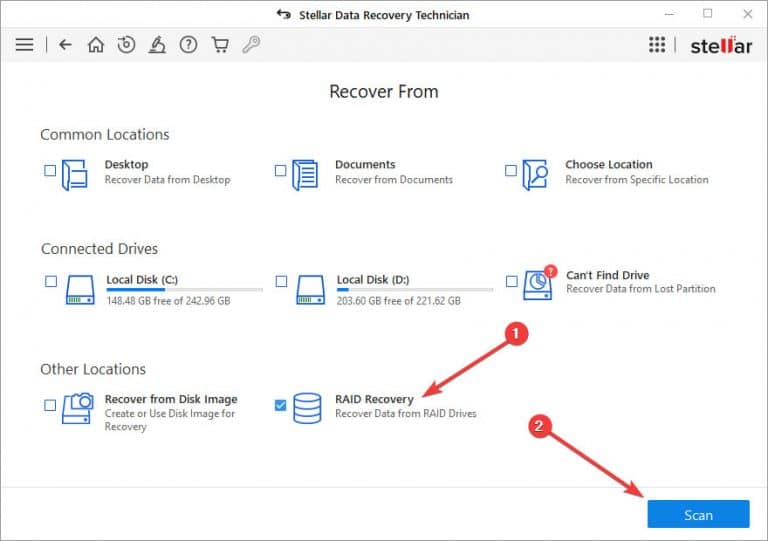Enable the Choose Location checkbox
The height and width of the screenshot is (541, 768).
(x=510, y=170)
